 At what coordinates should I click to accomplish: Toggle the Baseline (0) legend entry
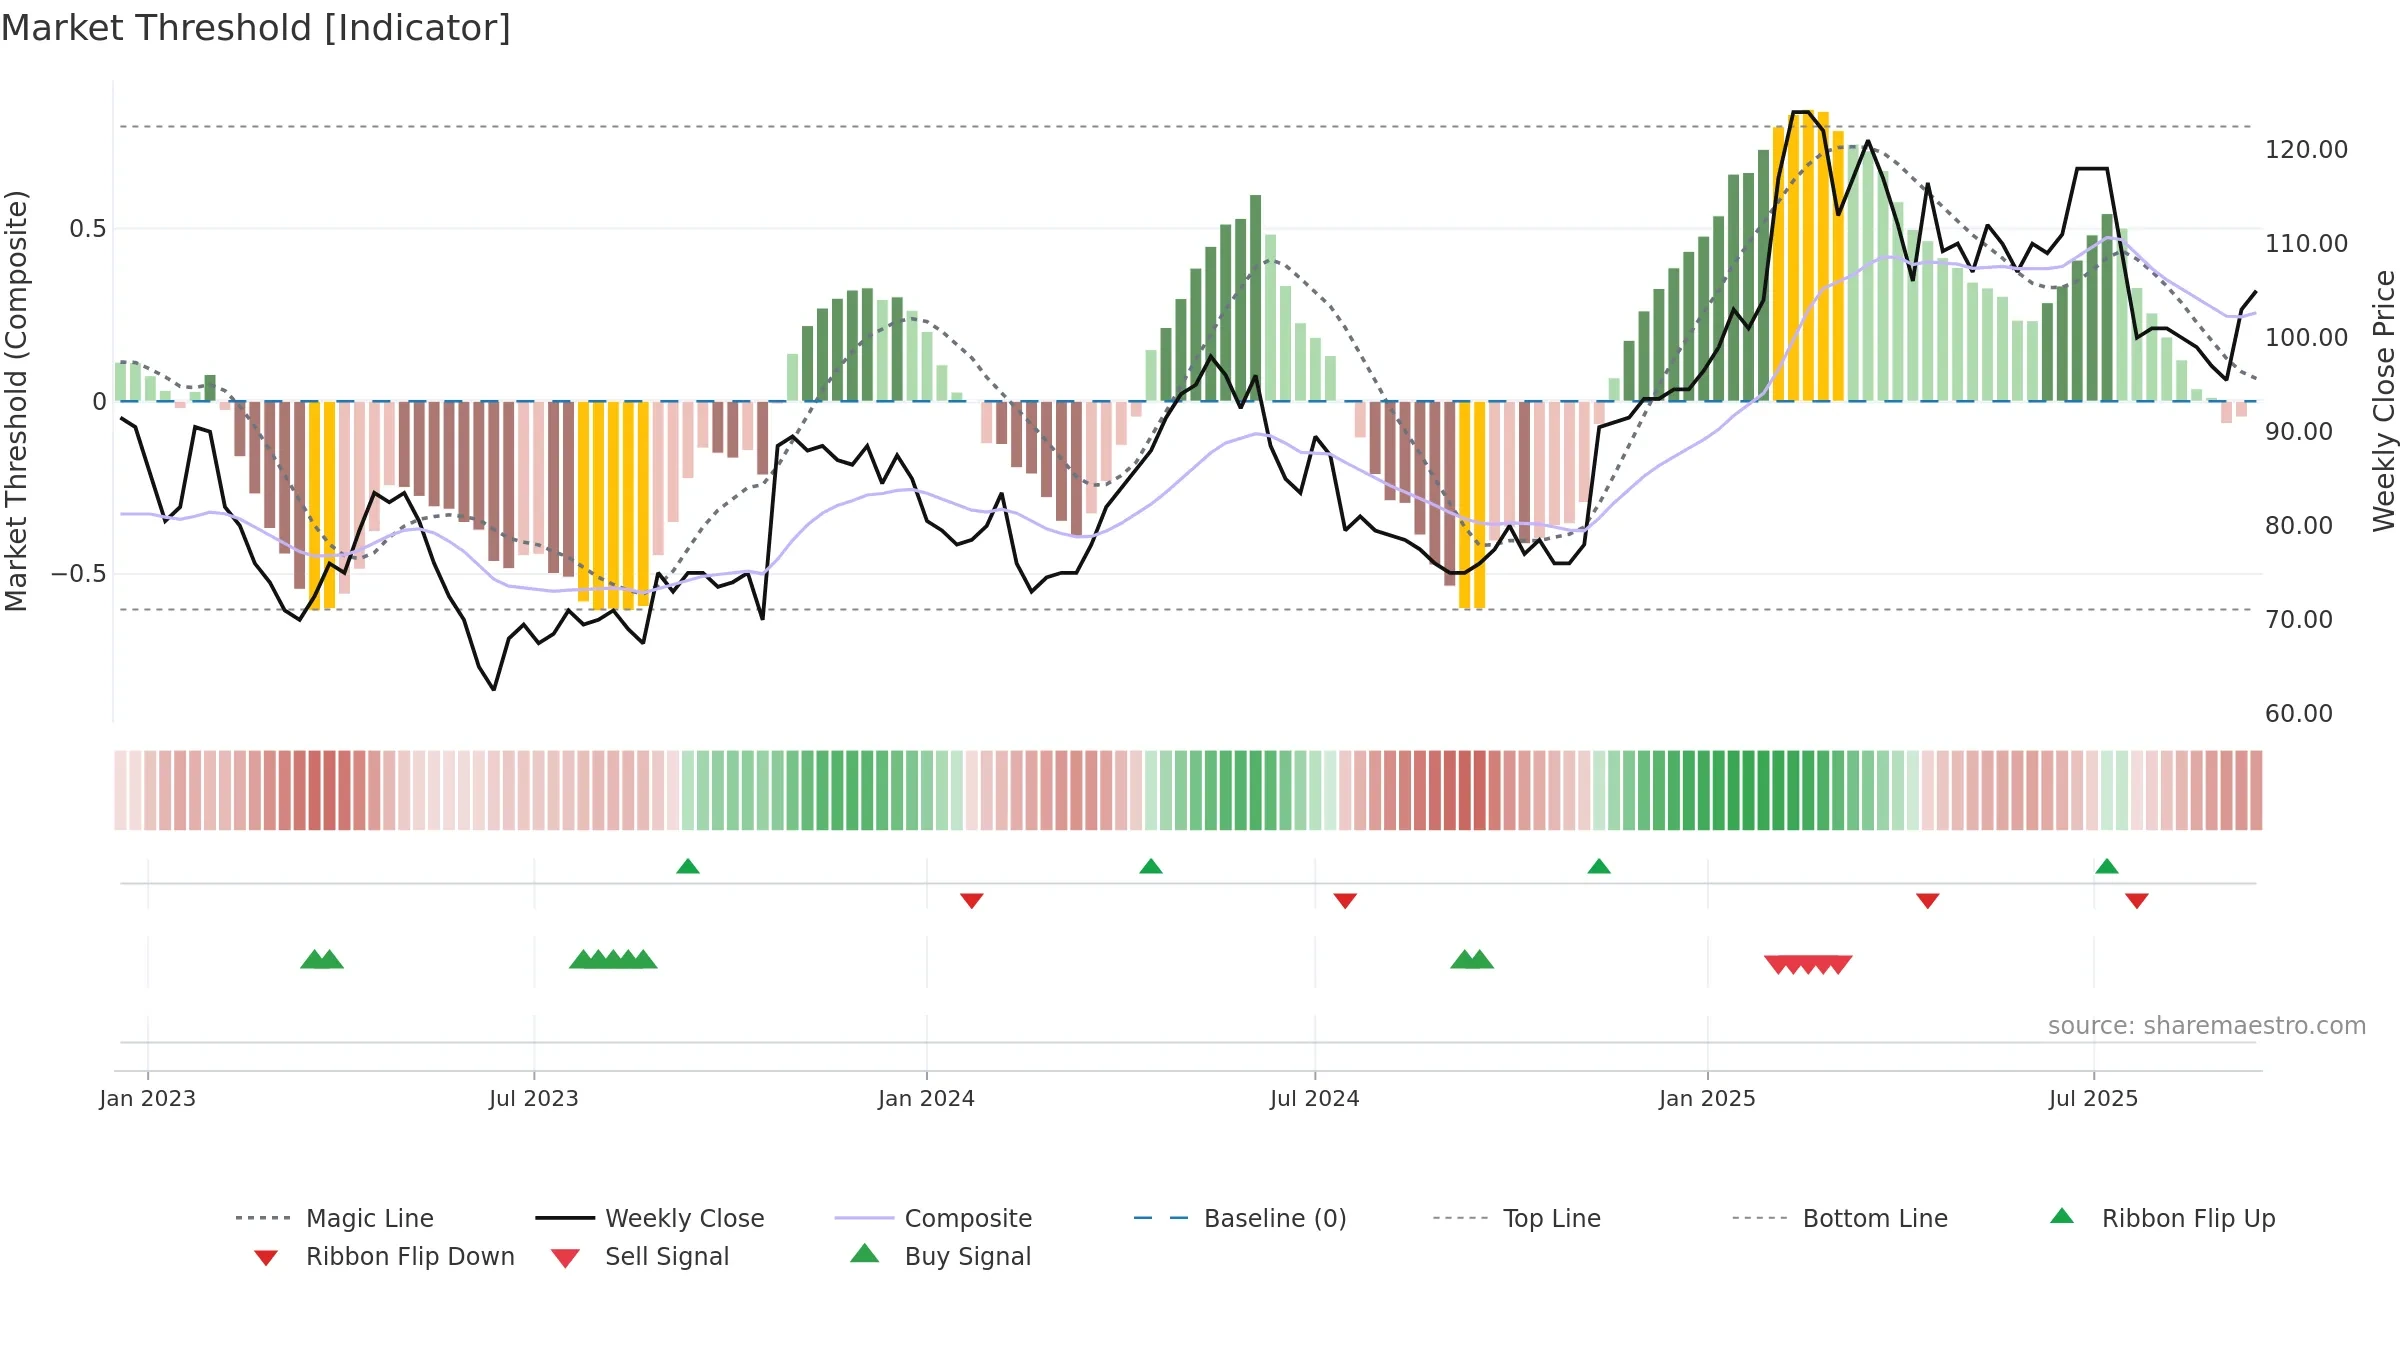tap(1240, 1218)
